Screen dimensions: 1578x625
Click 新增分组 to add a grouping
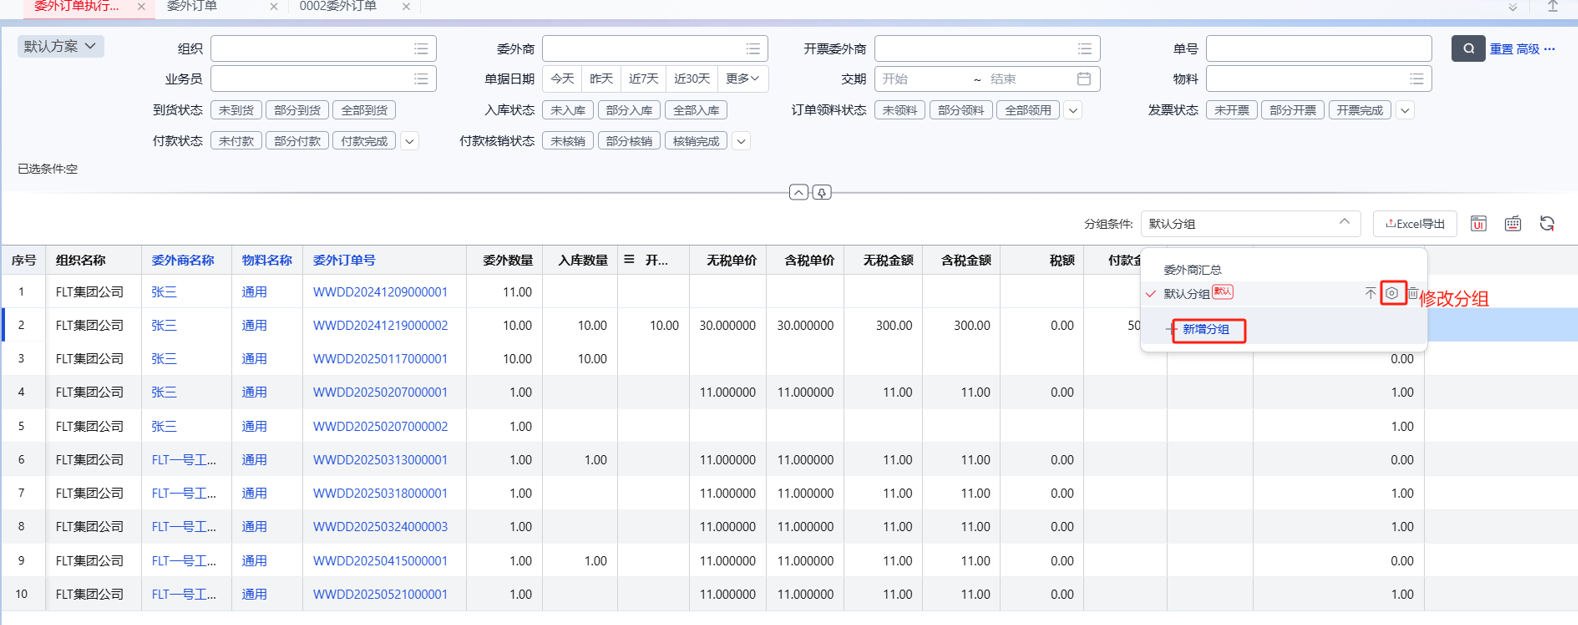[x=1206, y=329]
